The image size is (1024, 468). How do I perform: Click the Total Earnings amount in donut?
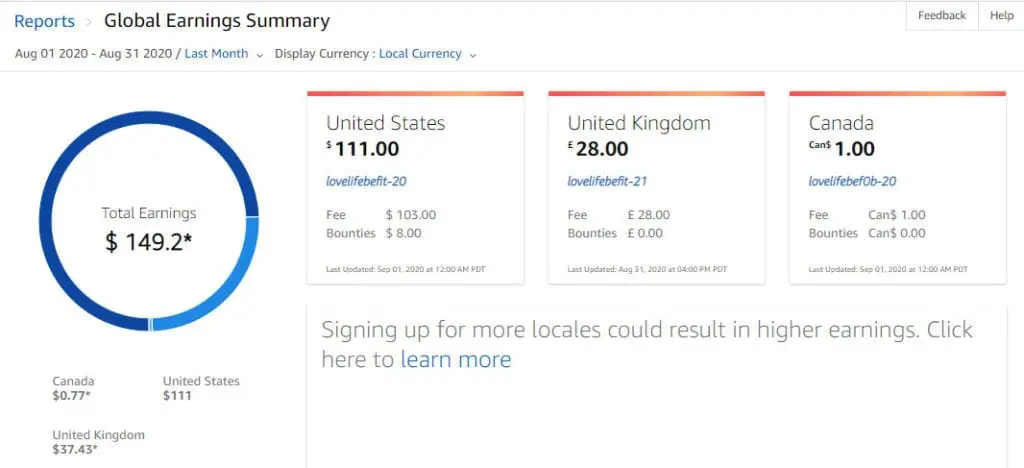[x=149, y=242]
